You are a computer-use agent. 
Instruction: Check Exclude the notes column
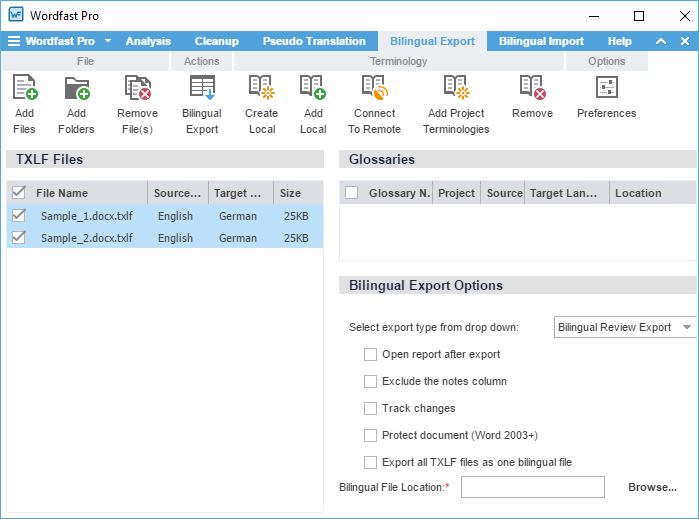371,381
